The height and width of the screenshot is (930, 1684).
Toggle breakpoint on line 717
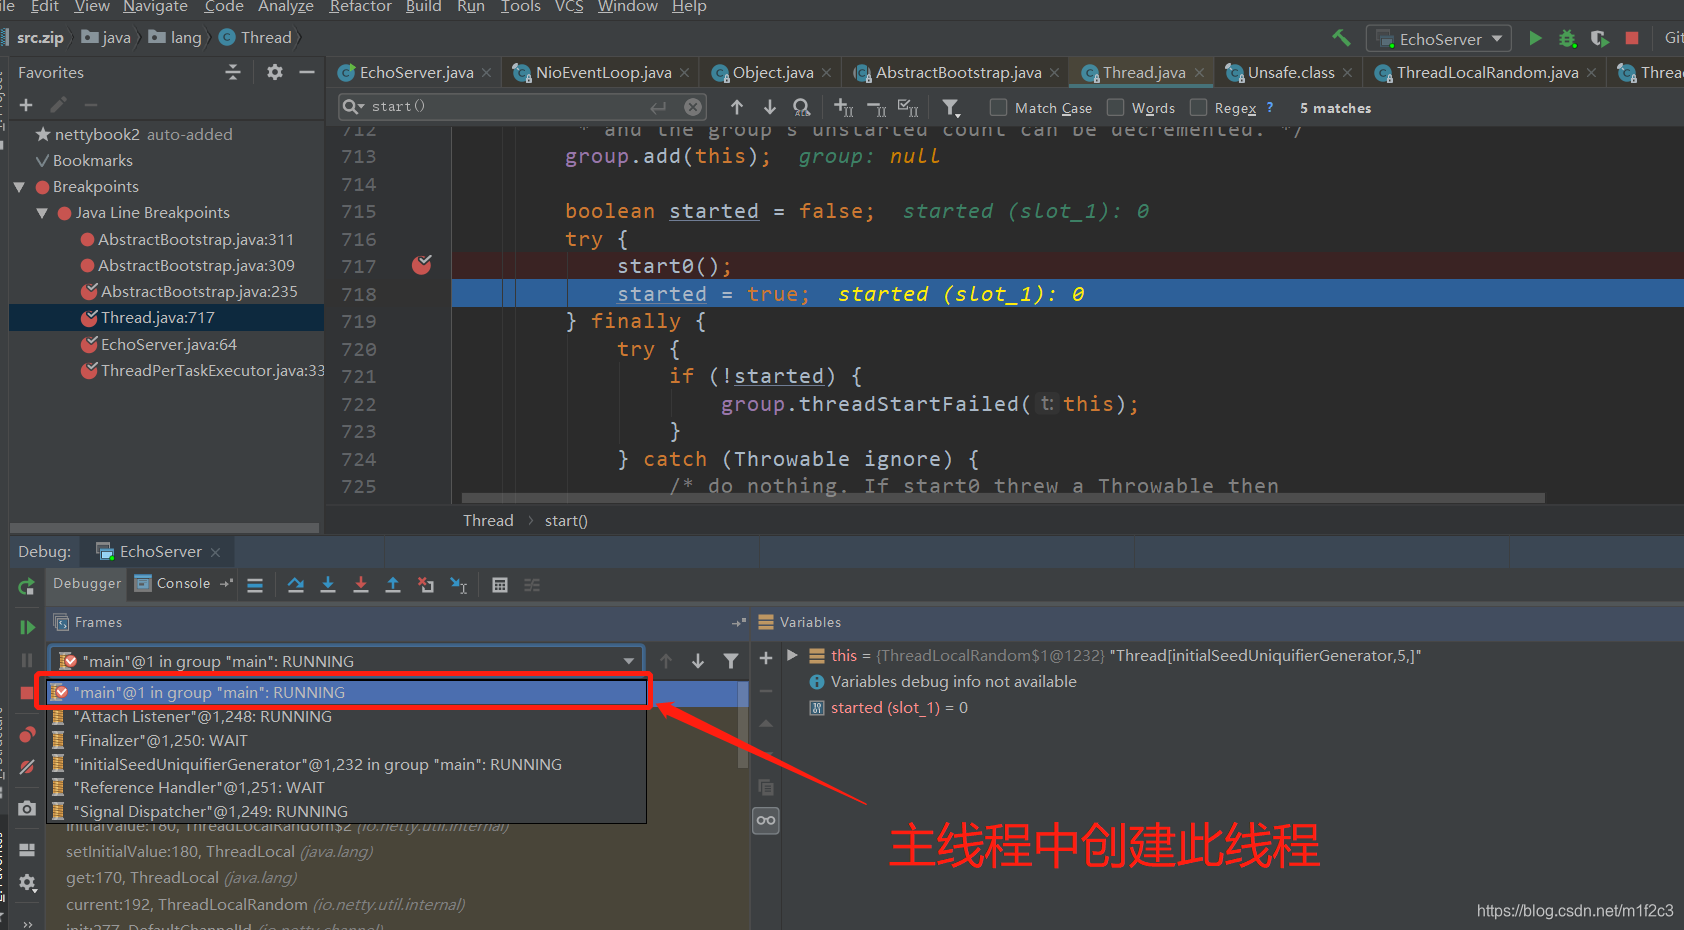pos(422,265)
